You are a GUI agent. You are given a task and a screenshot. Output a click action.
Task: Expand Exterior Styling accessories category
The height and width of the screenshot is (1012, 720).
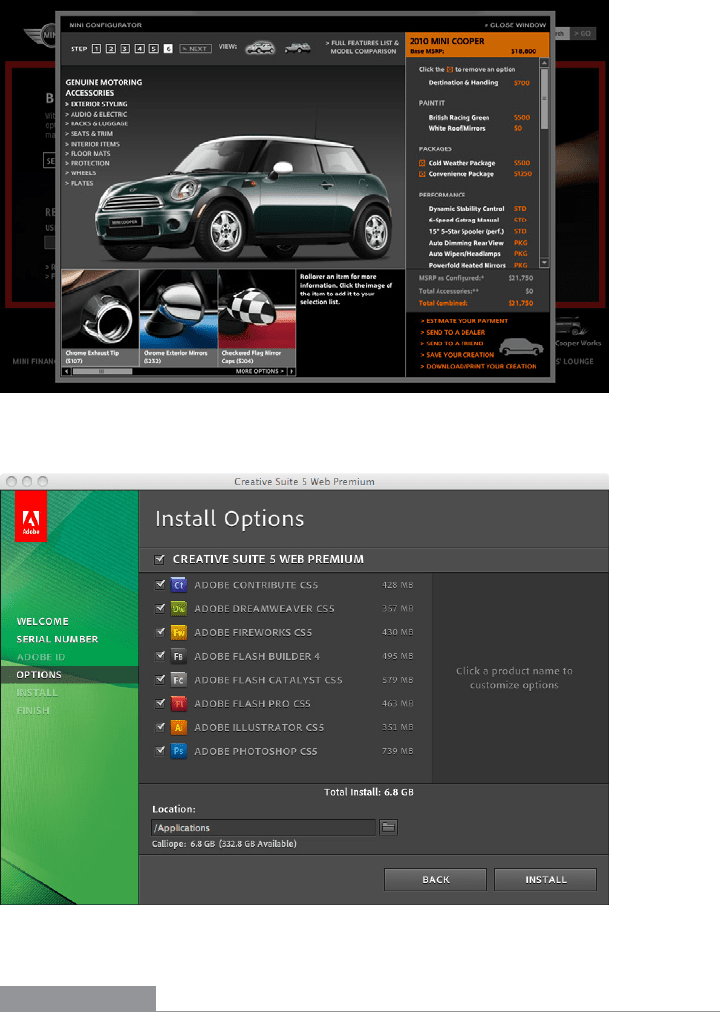click(96, 104)
